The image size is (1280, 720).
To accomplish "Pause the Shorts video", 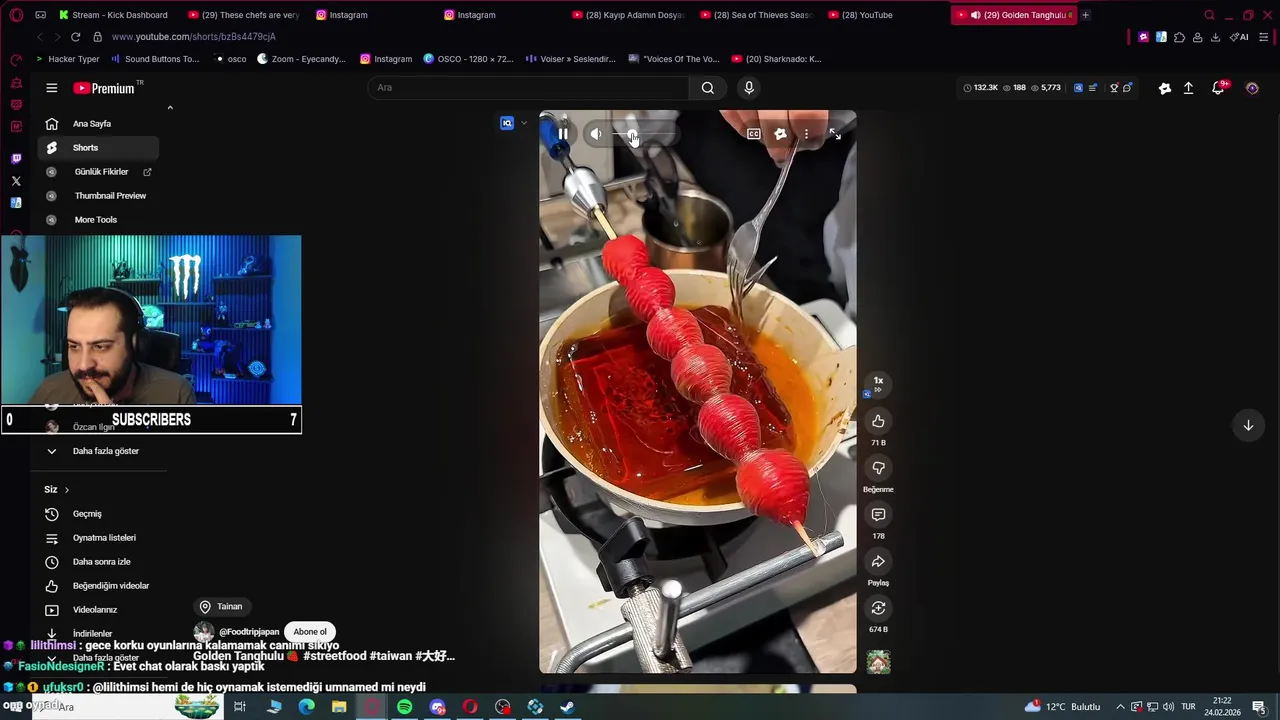I will point(563,134).
